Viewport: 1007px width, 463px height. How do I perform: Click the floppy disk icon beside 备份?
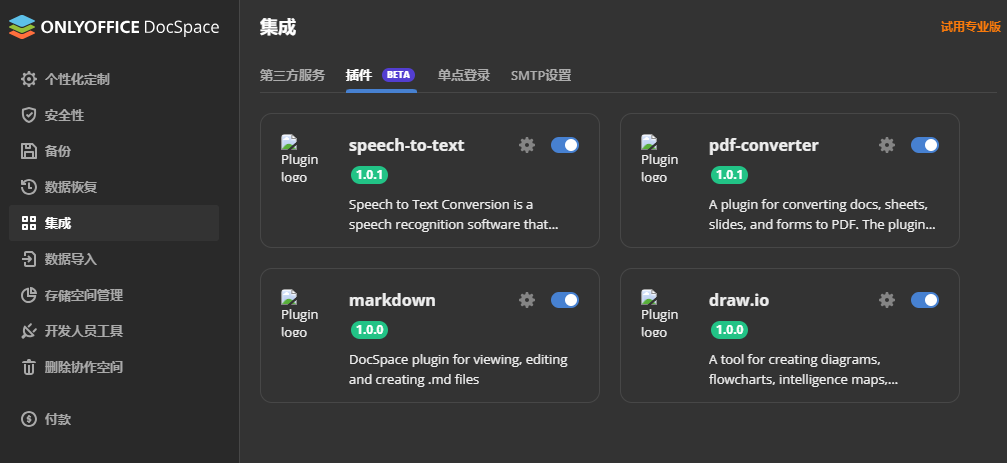(29, 151)
